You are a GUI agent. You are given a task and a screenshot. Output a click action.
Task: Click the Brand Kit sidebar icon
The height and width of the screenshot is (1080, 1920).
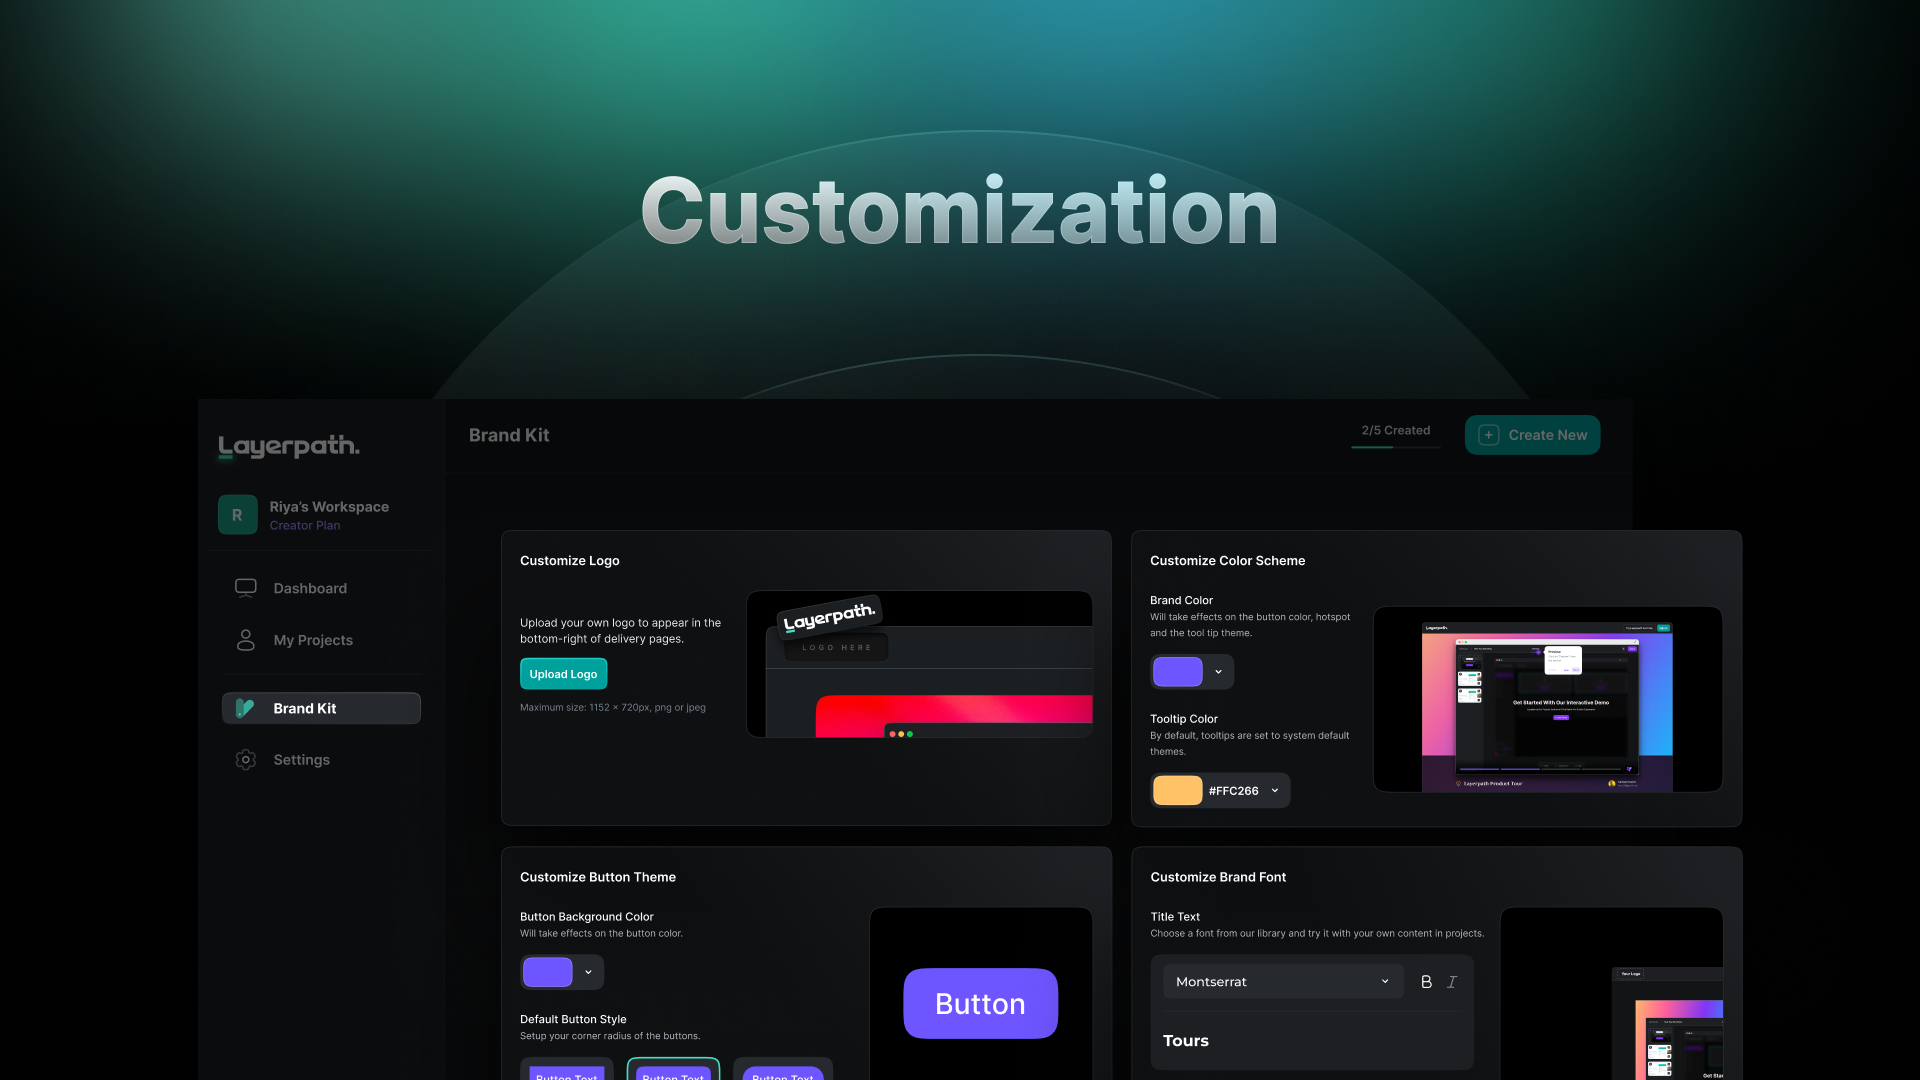point(243,708)
